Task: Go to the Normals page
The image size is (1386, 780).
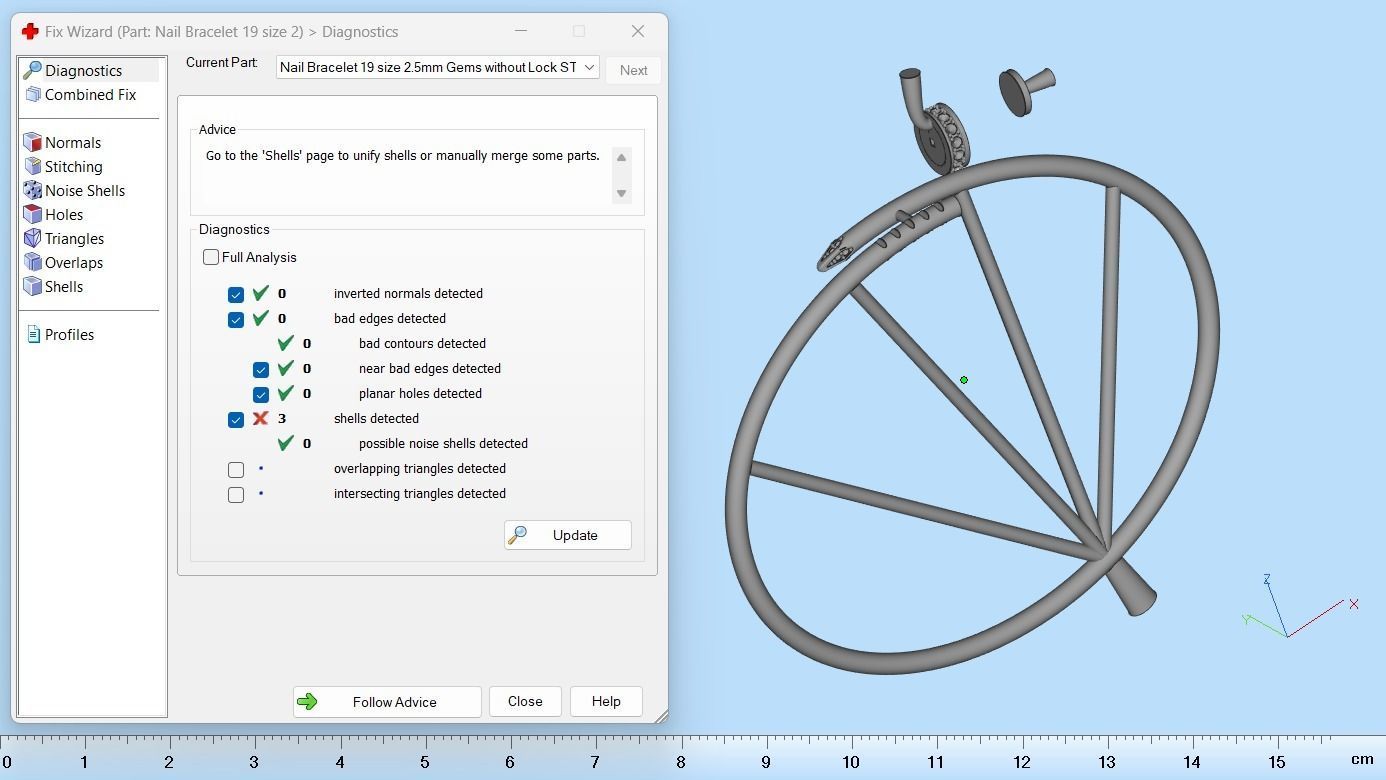Action: click(x=72, y=142)
